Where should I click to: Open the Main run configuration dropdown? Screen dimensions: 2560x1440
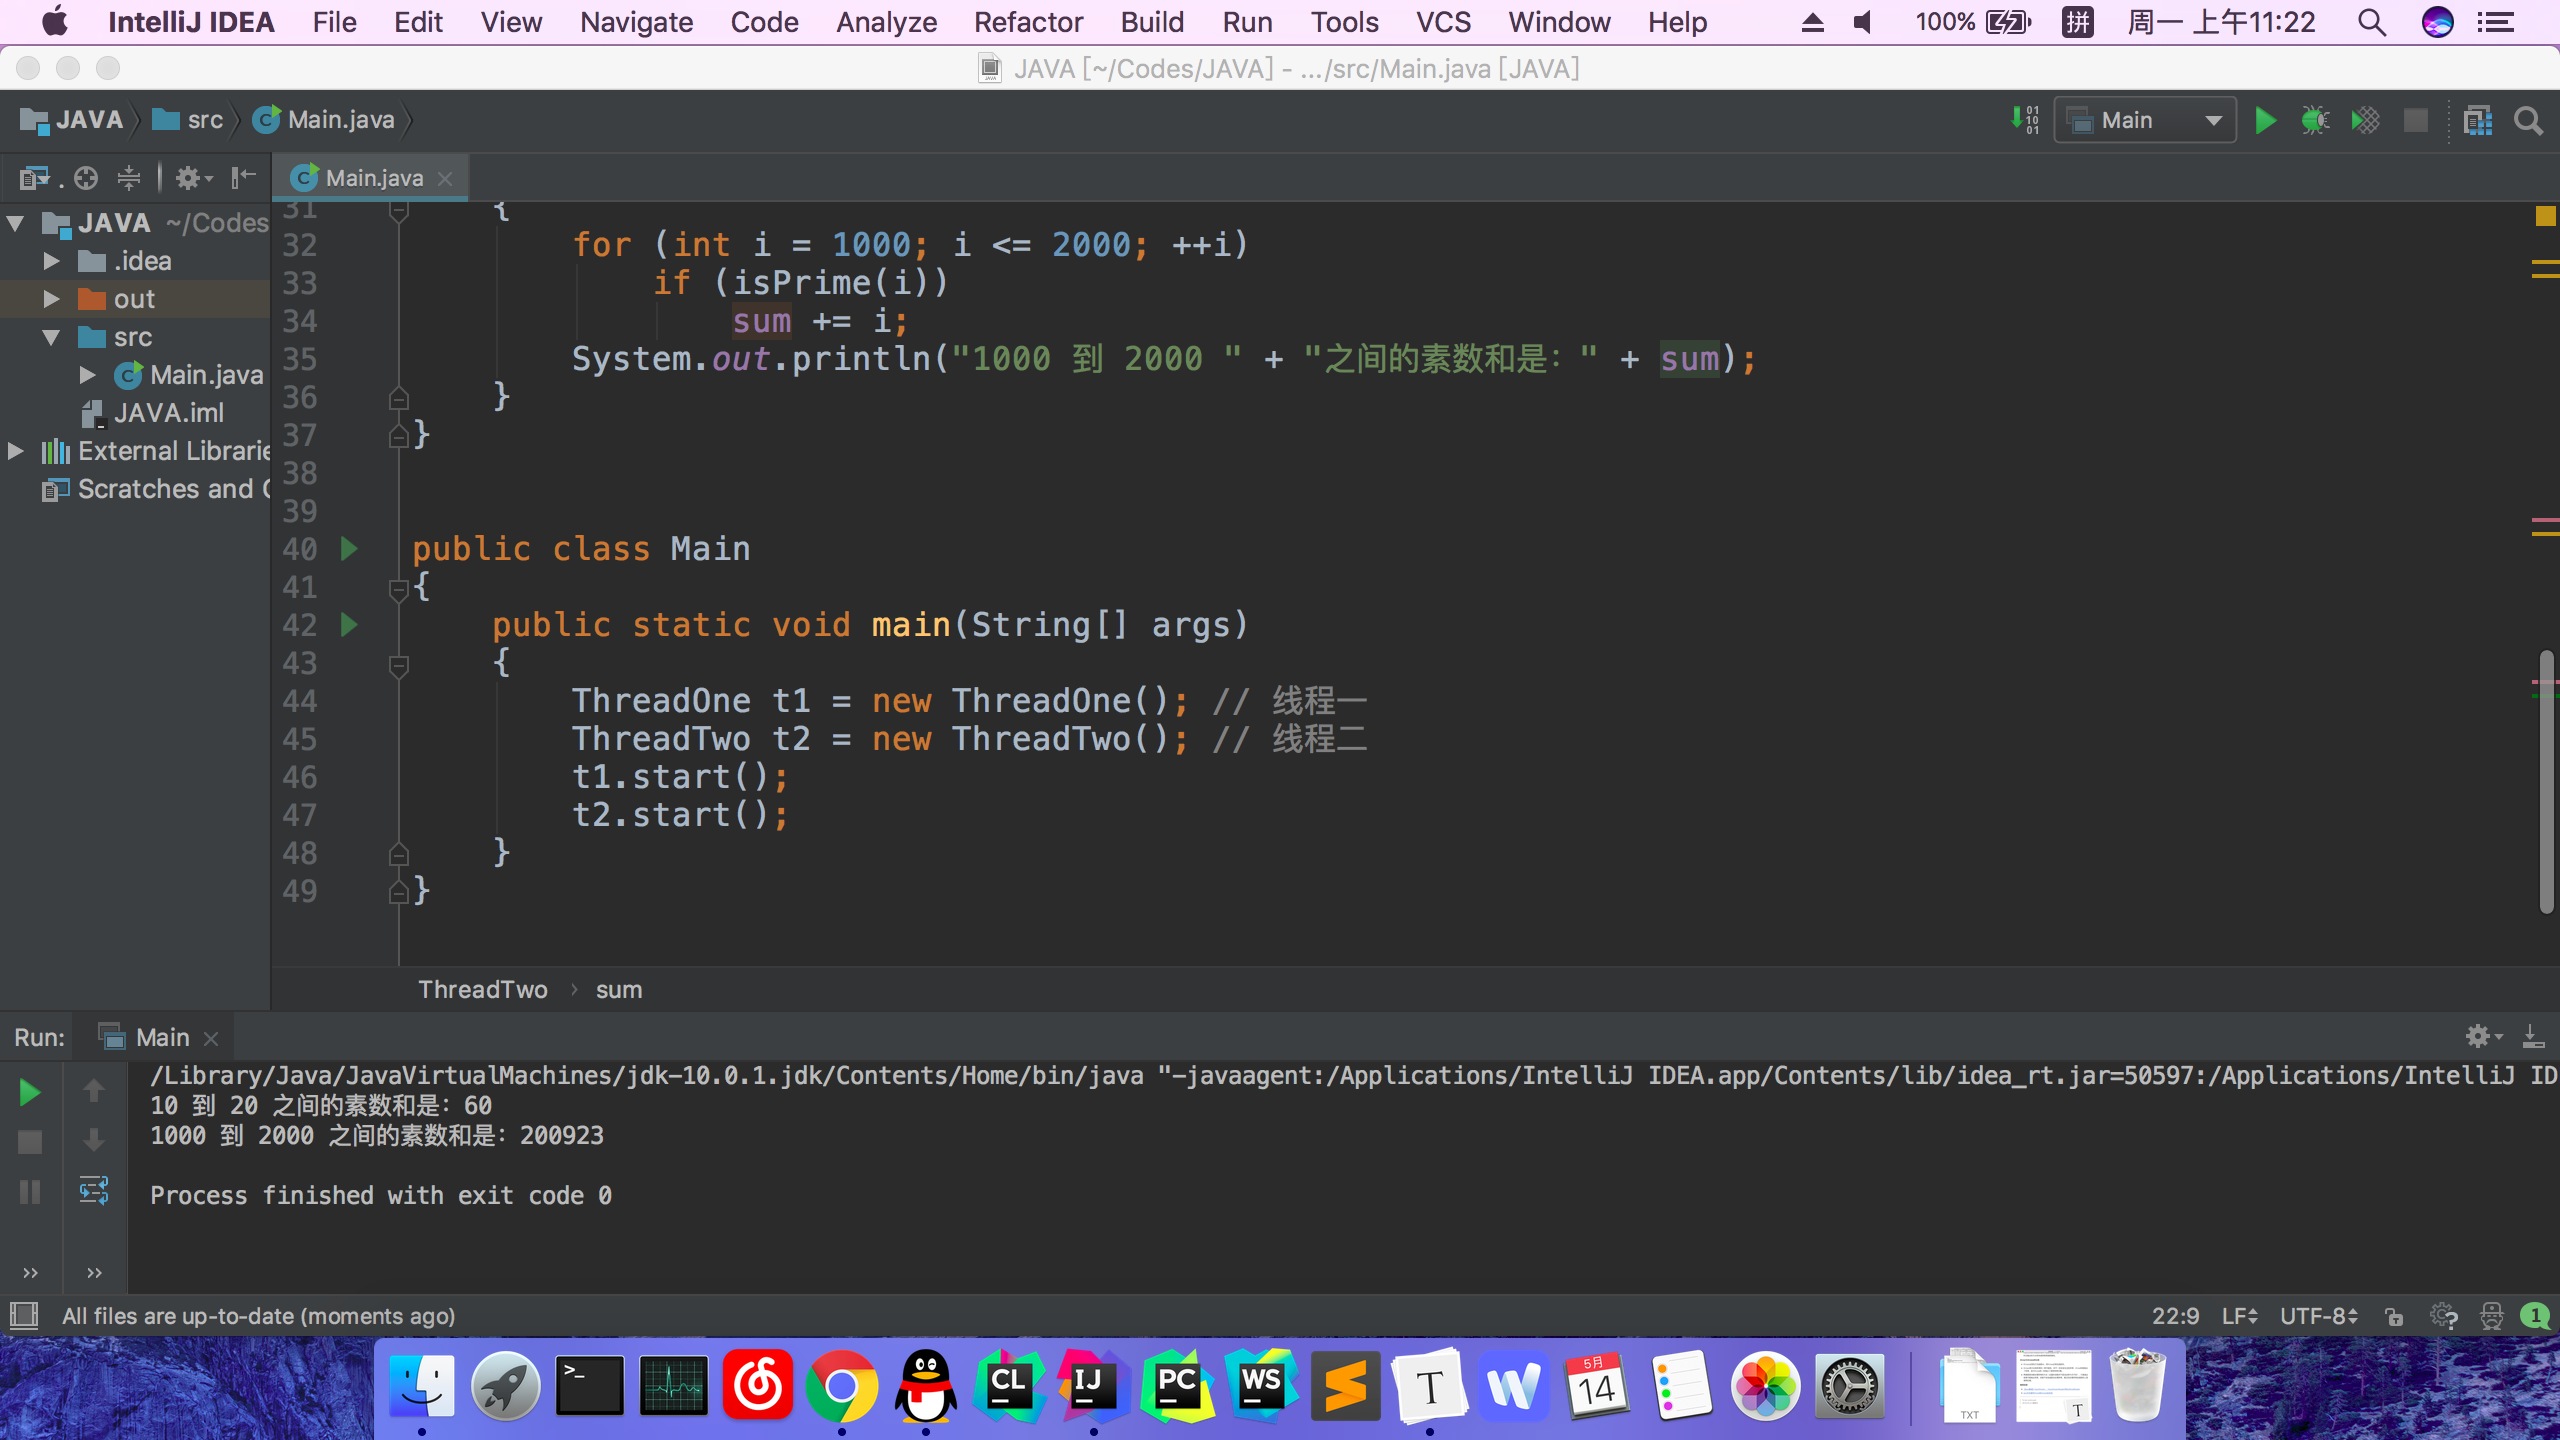pyautogui.click(x=2145, y=121)
